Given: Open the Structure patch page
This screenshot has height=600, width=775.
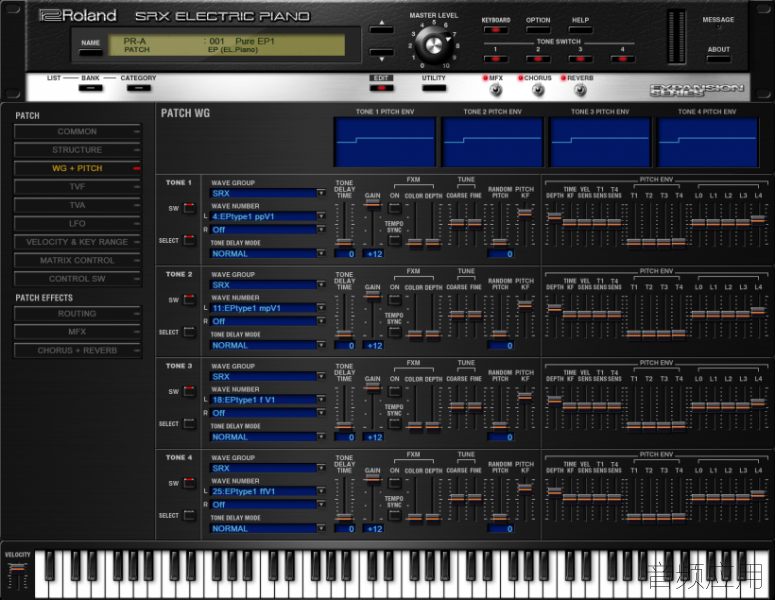Looking at the screenshot, I should 78,150.
